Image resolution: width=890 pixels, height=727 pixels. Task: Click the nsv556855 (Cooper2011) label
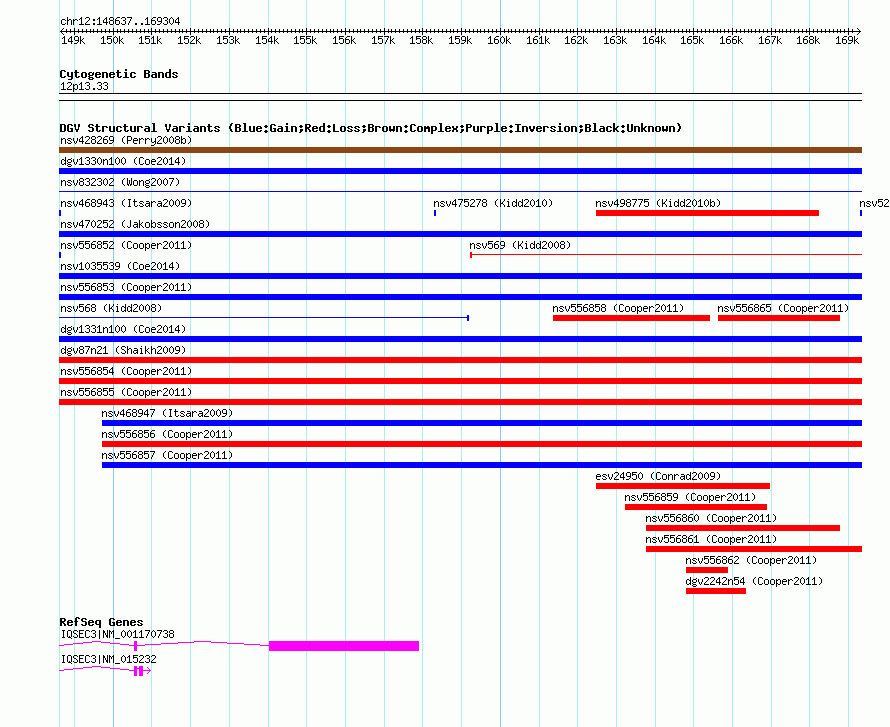pyautogui.click(x=126, y=392)
